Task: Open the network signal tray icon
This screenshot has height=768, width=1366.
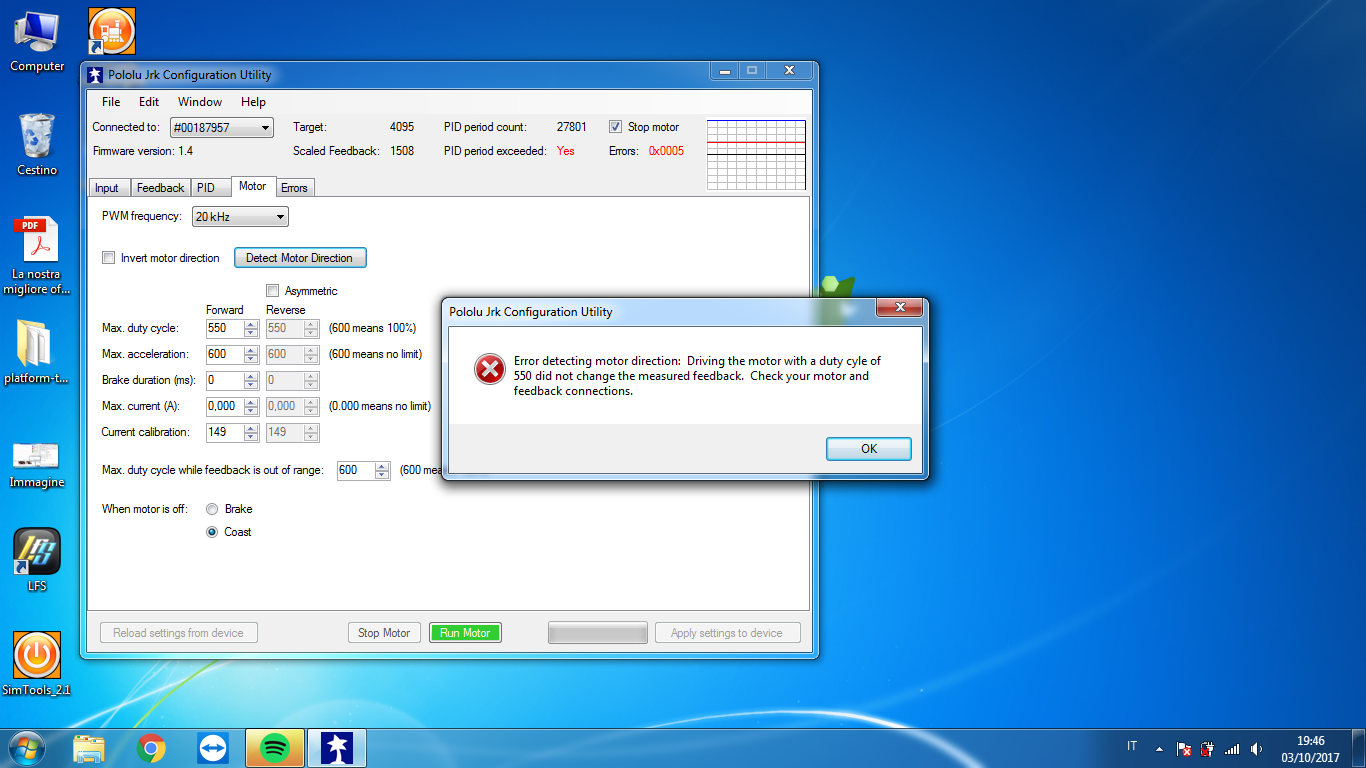Action: (1232, 748)
